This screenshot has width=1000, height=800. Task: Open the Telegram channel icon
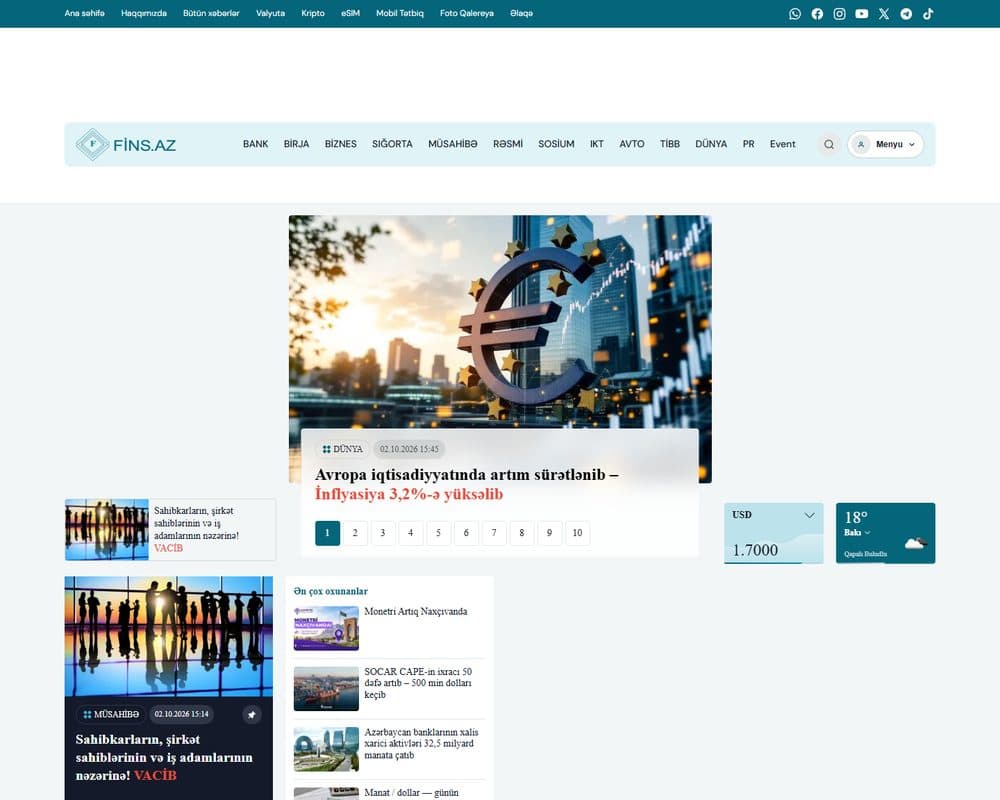906,13
